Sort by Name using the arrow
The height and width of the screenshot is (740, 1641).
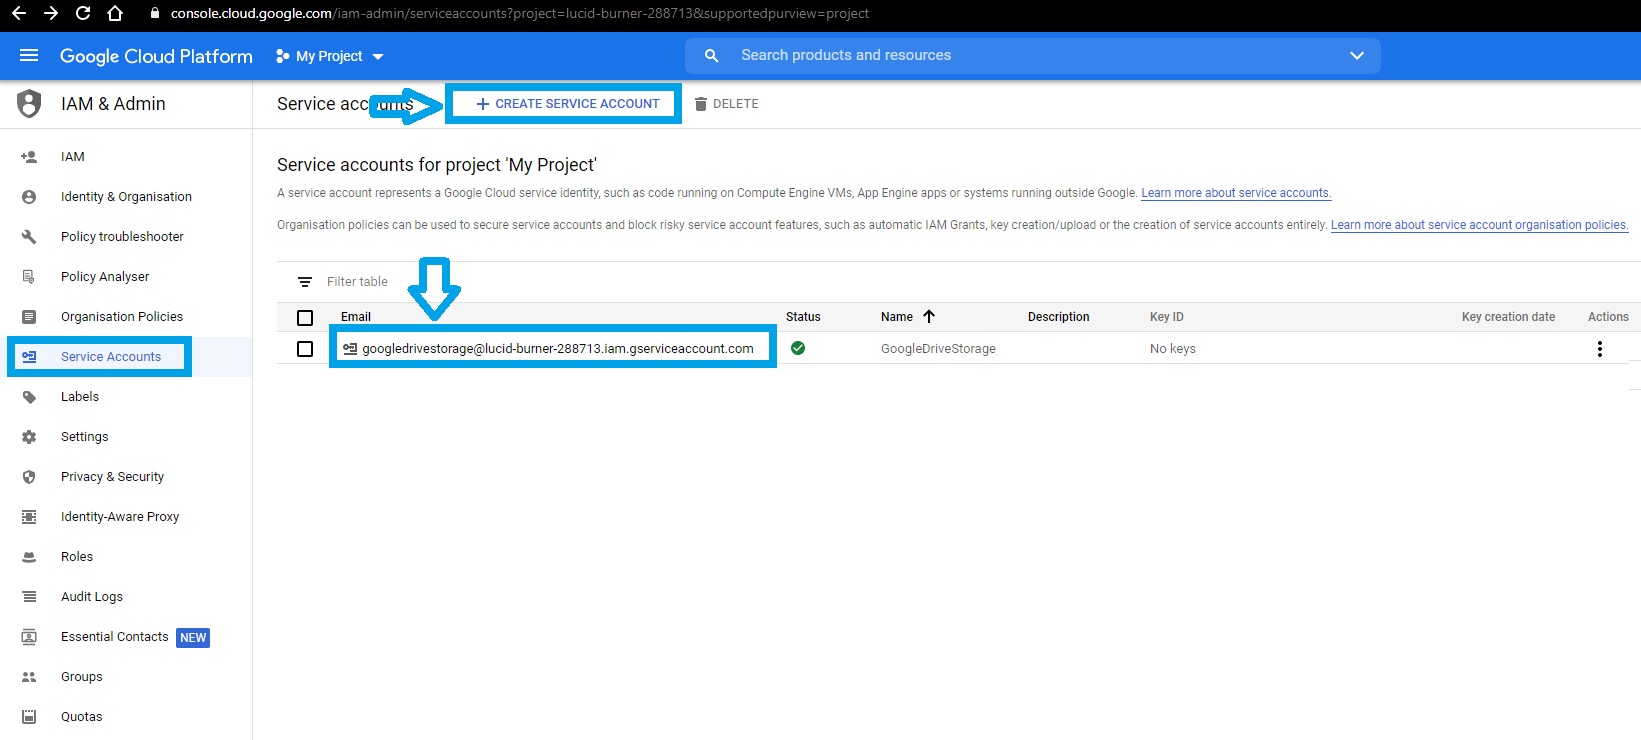(929, 316)
